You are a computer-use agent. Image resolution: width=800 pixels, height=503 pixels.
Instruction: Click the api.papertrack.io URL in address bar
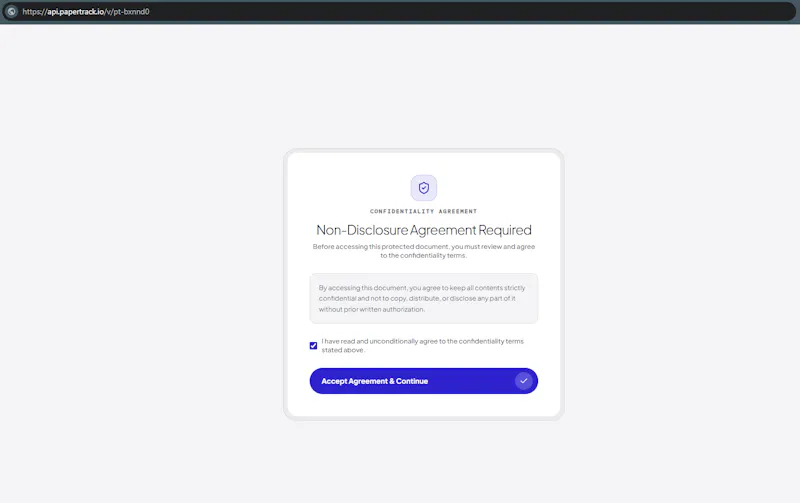(86, 11)
